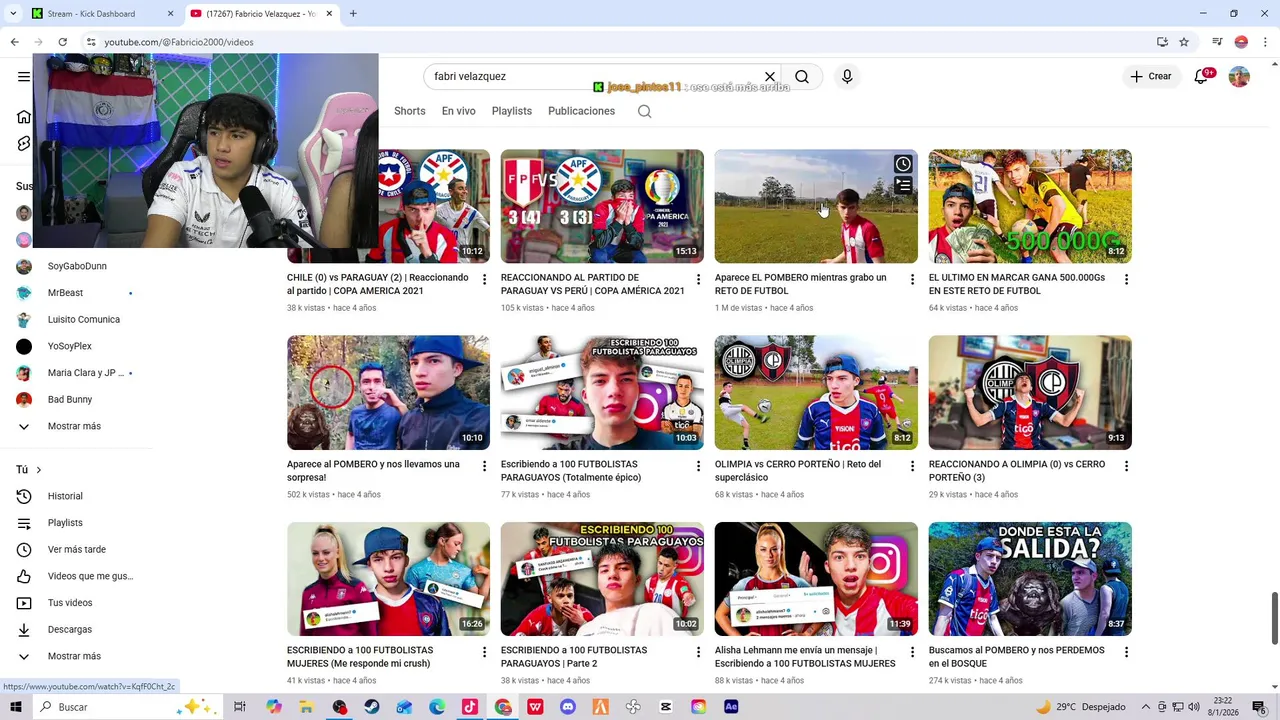Open MrBeast subscription channel

pos(65,293)
